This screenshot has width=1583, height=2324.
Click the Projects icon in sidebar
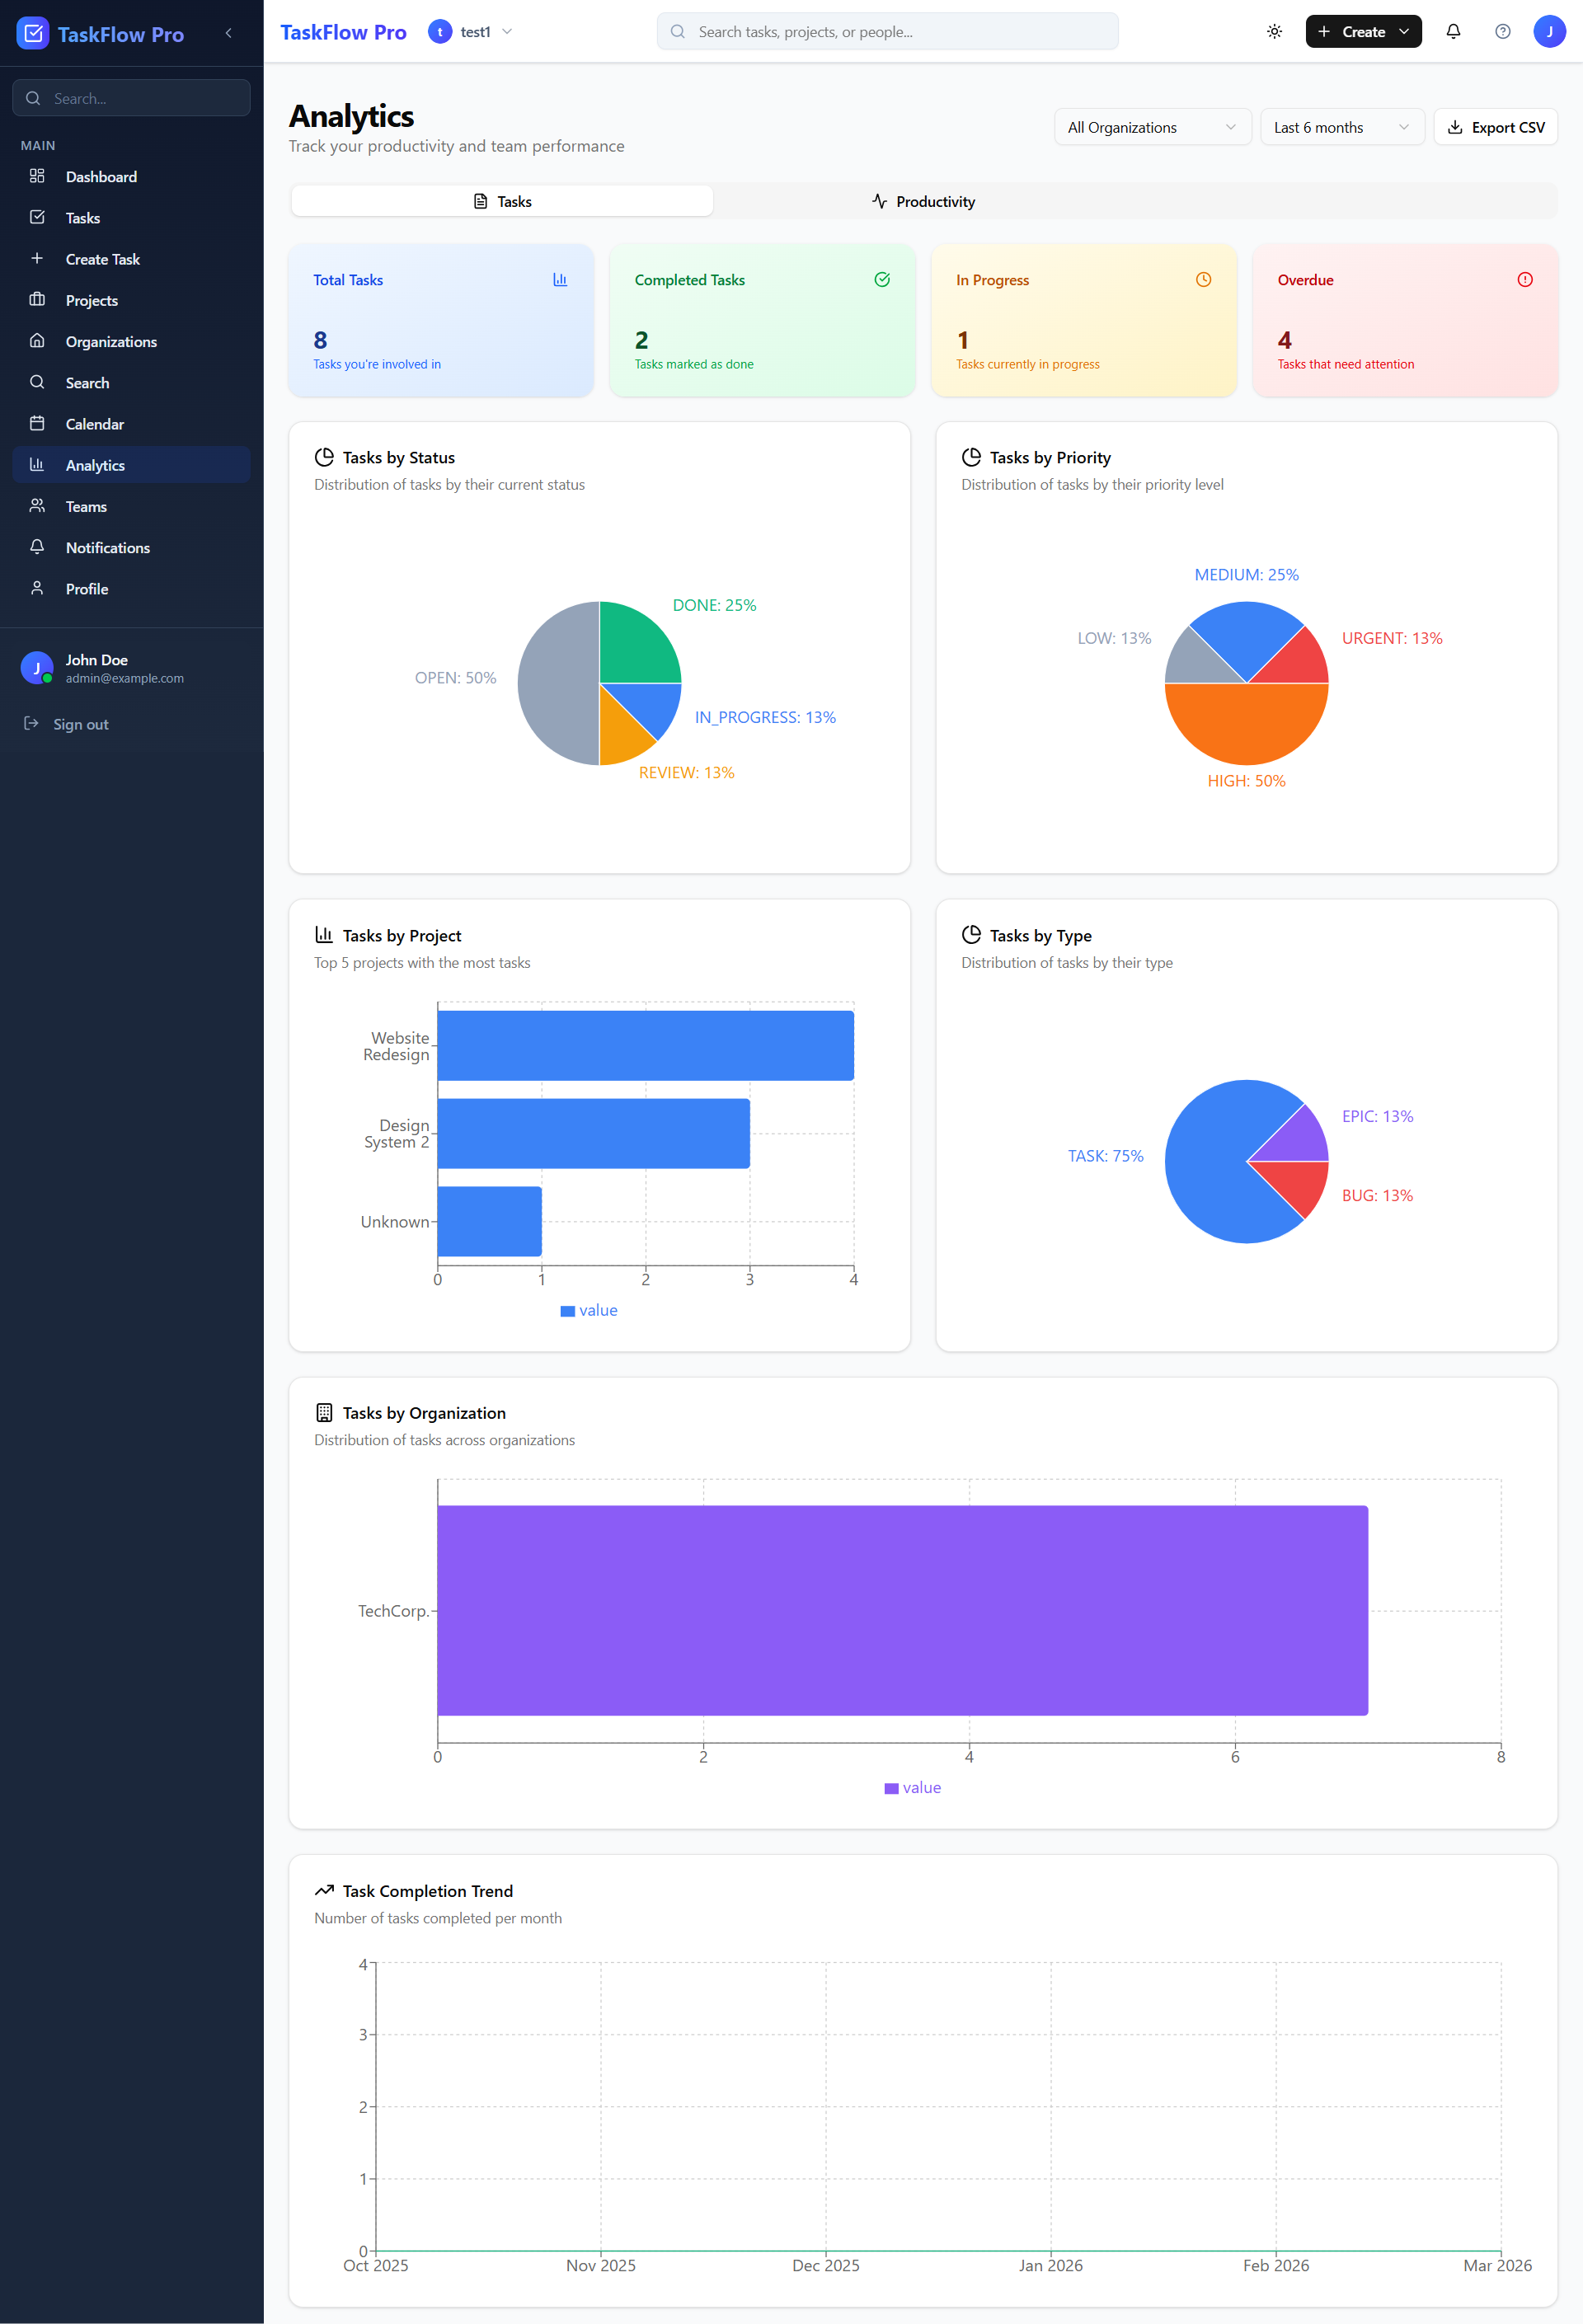tap(37, 299)
